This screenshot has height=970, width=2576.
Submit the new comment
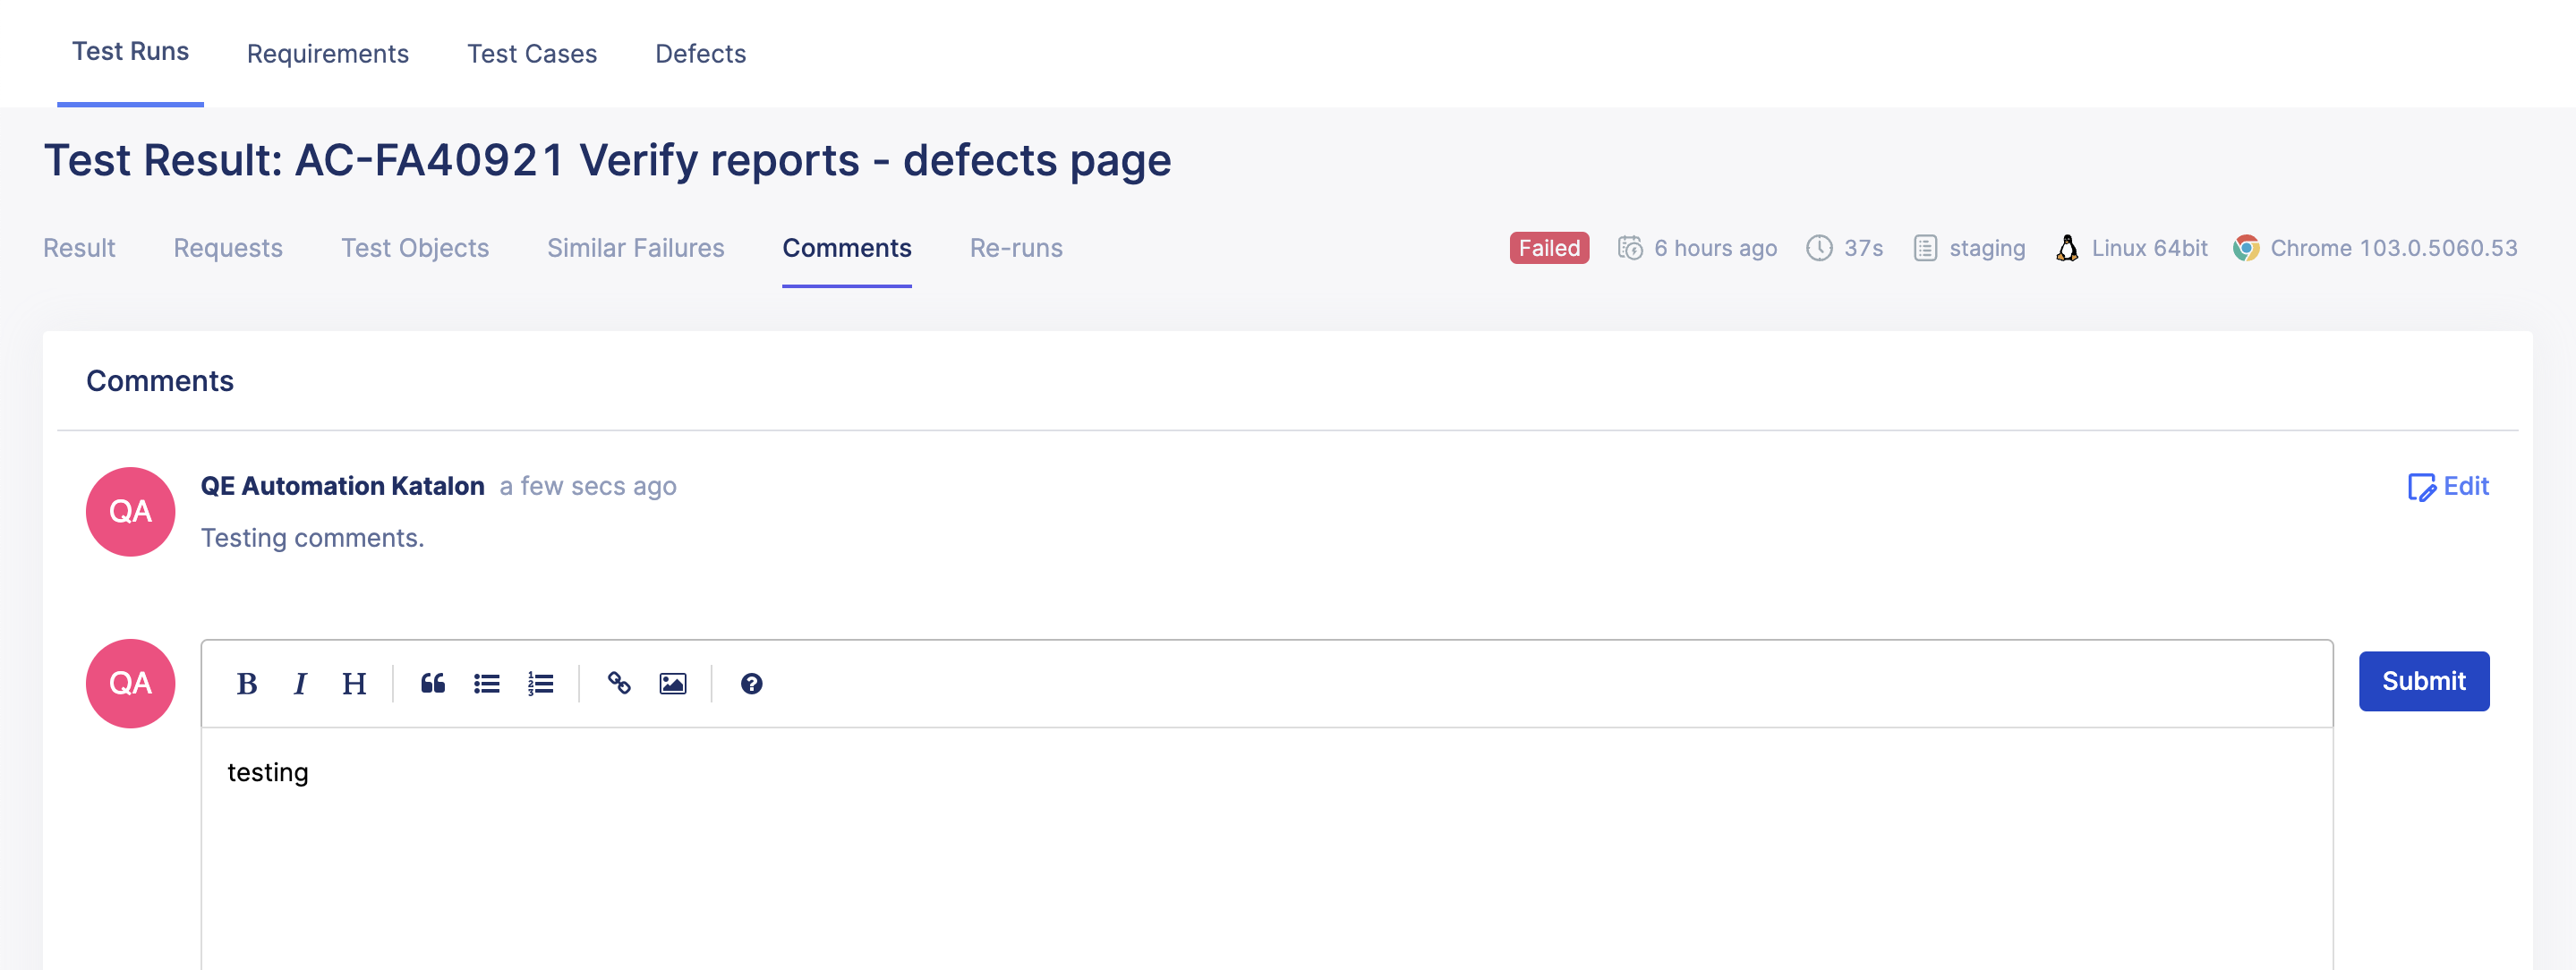click(2423, 682)
